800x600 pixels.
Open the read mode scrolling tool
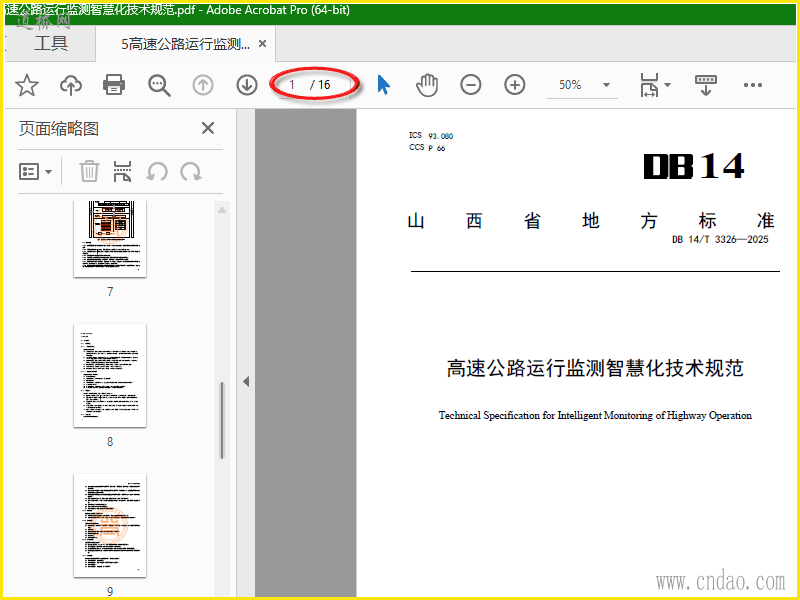(x=706, y=85)
